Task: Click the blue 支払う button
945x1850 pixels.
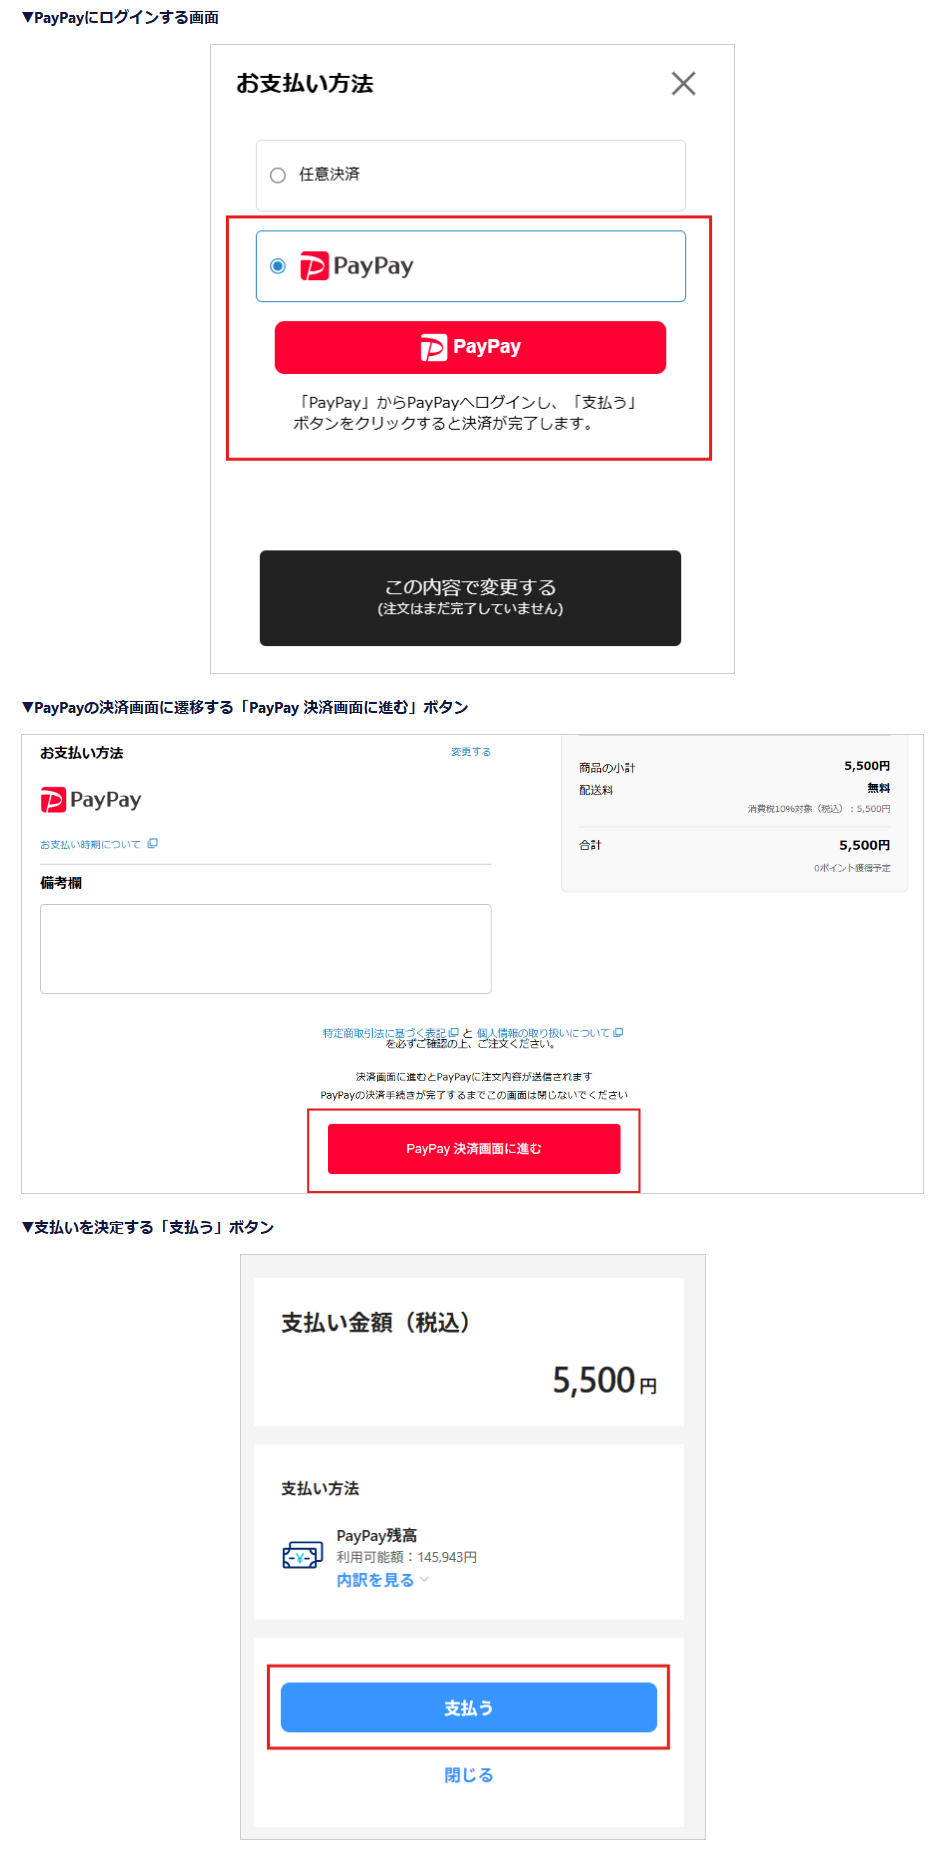Action: tap(469, 1708)
